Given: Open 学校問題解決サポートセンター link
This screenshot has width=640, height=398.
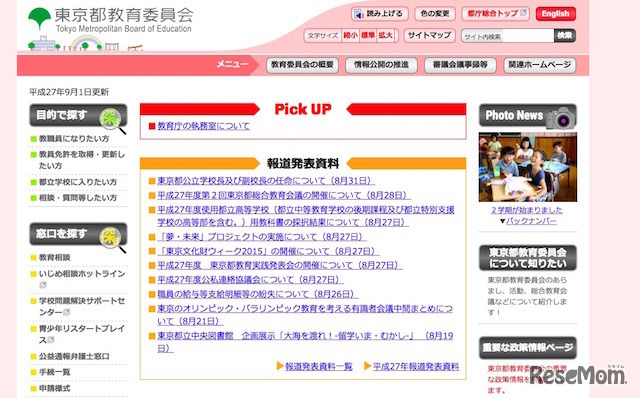Looking at the screenshot, I should coord(82,306).
